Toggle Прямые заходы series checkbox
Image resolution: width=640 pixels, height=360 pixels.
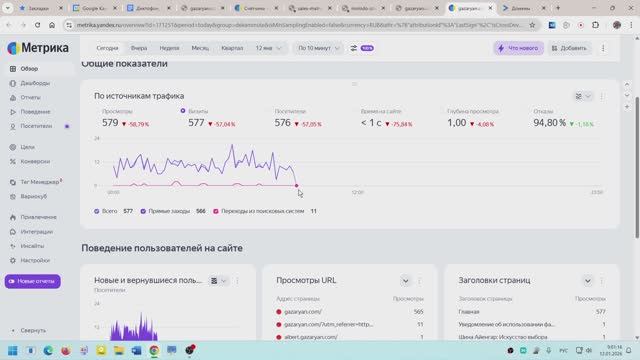[x=143, y=211]
